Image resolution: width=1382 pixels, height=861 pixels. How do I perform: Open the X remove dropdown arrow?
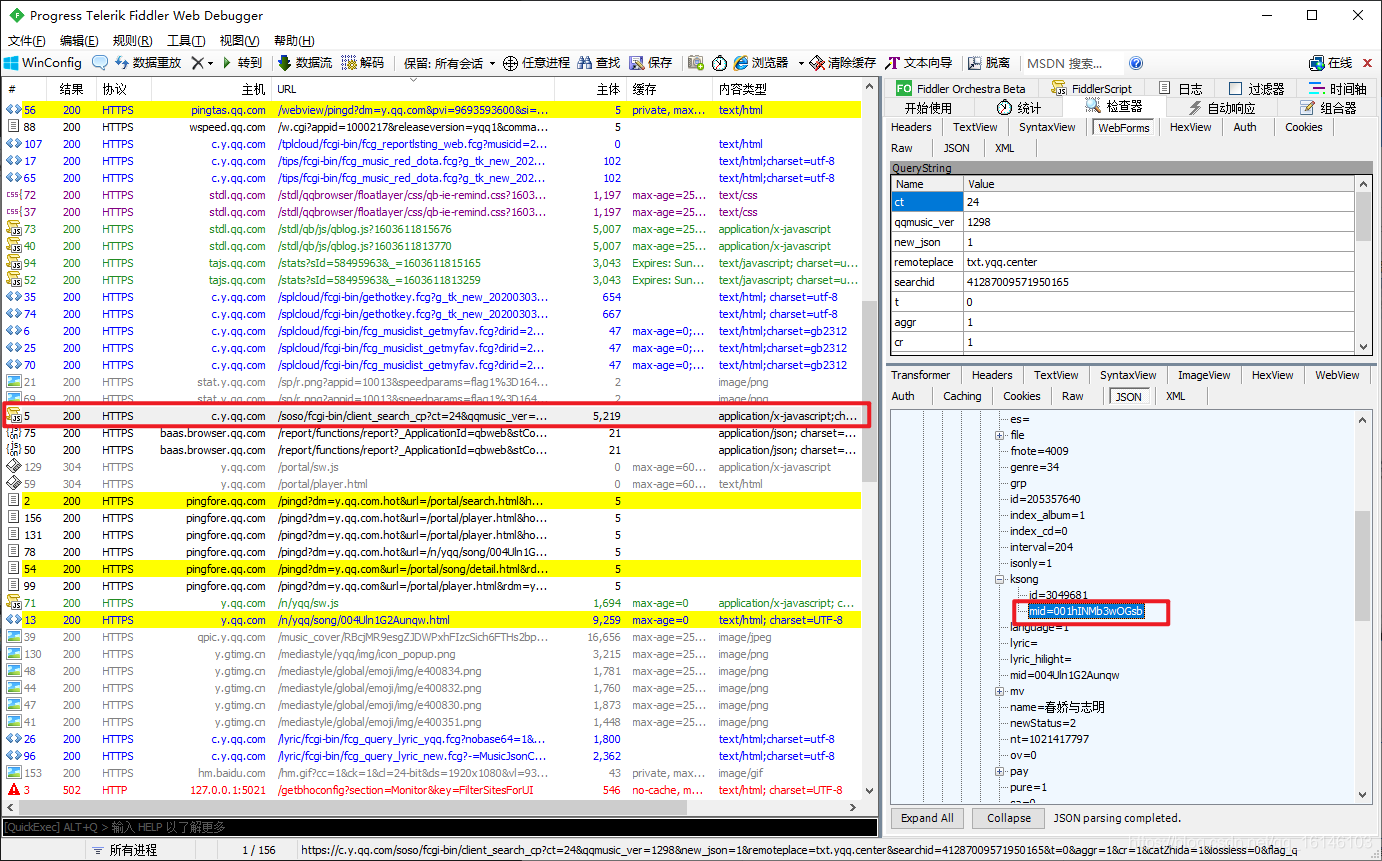pyautogui.click(x=210, y=63)
